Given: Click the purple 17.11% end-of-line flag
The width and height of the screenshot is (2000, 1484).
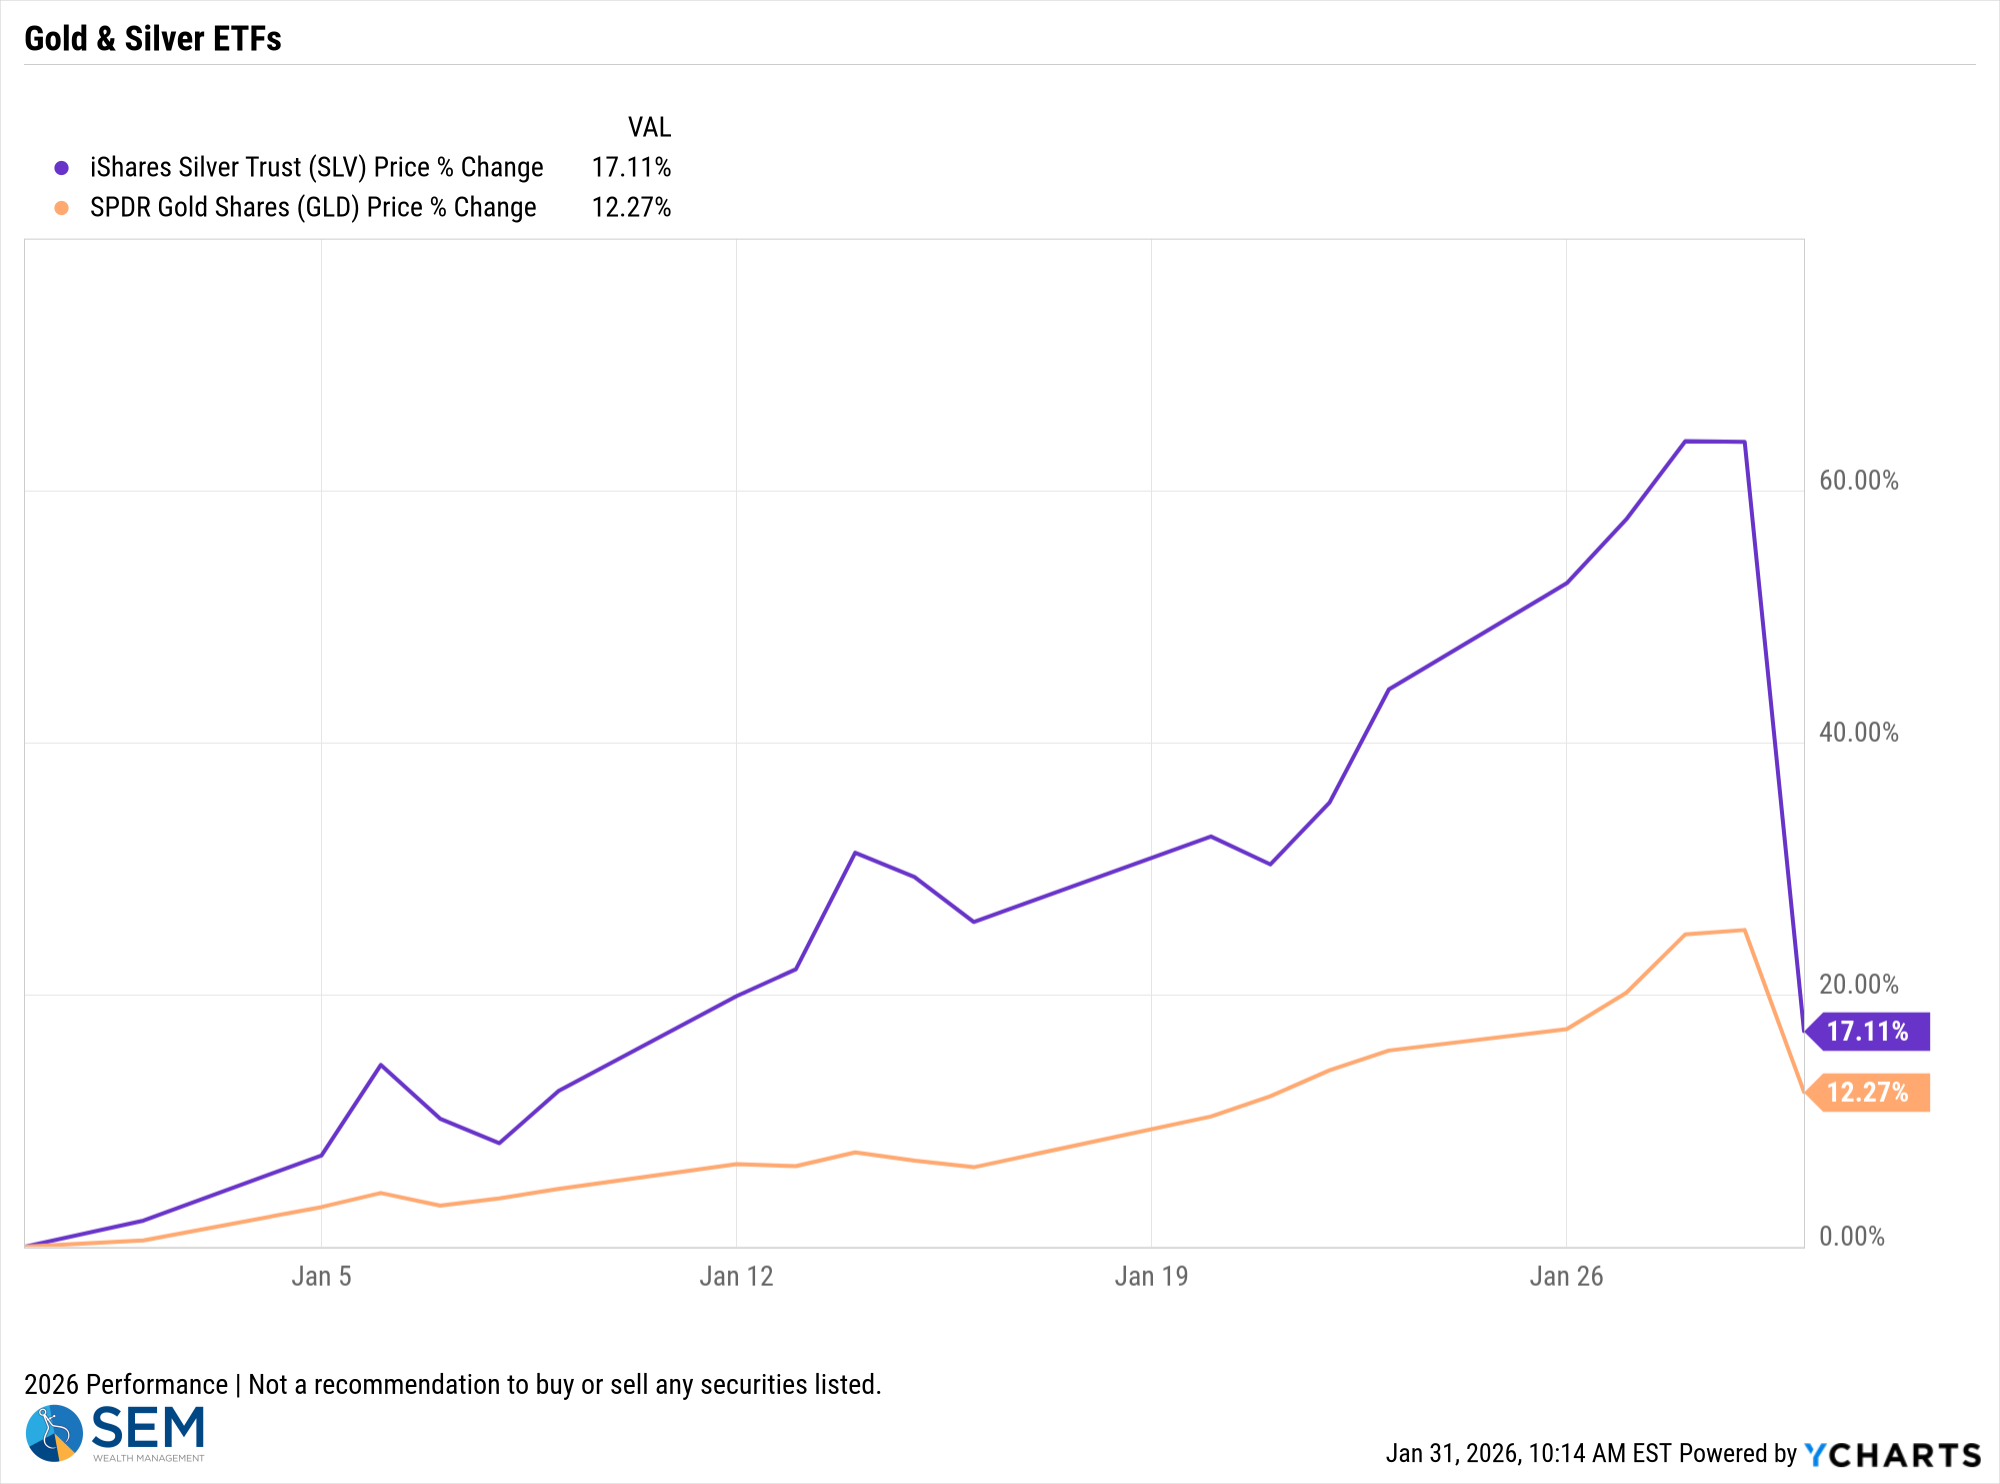Looking at the screenshot, I should tap(1868, 1031).
